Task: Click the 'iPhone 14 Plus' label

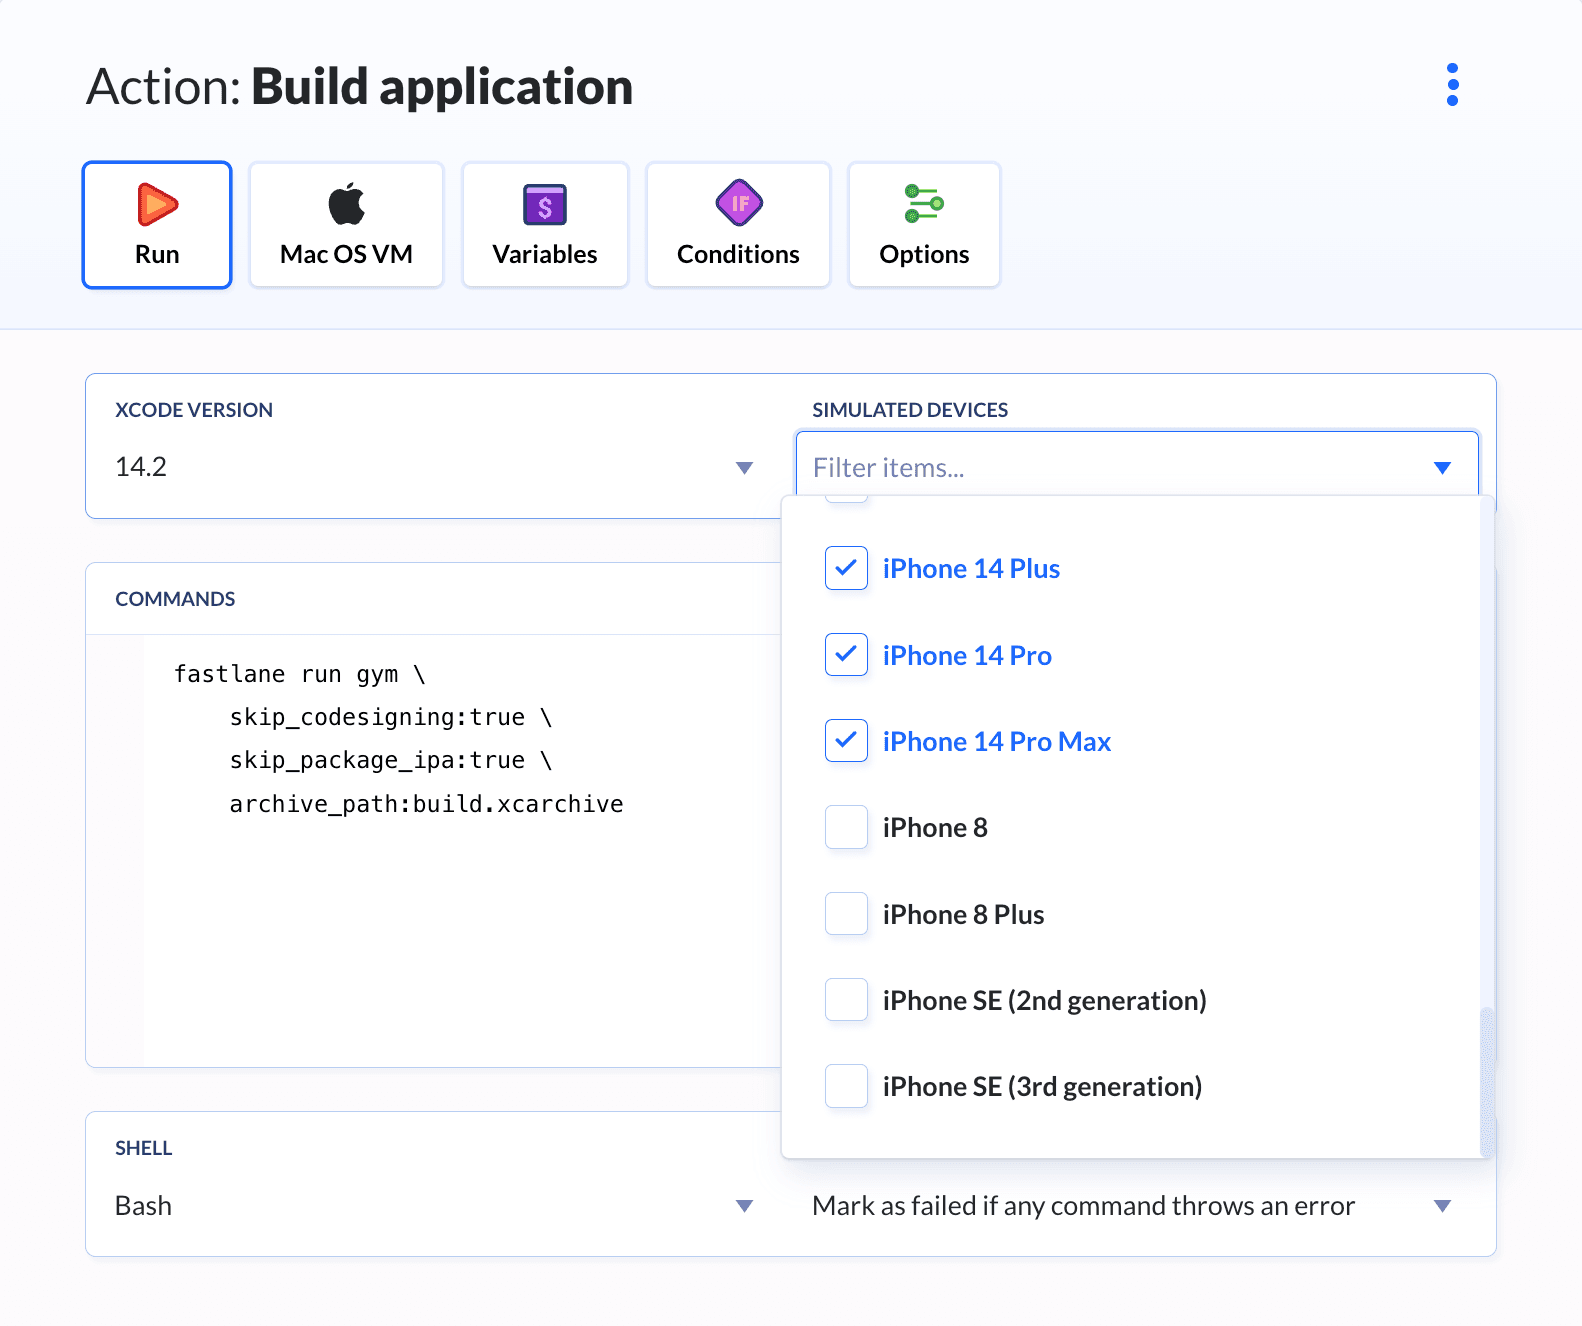Action: tap(971, 568)
